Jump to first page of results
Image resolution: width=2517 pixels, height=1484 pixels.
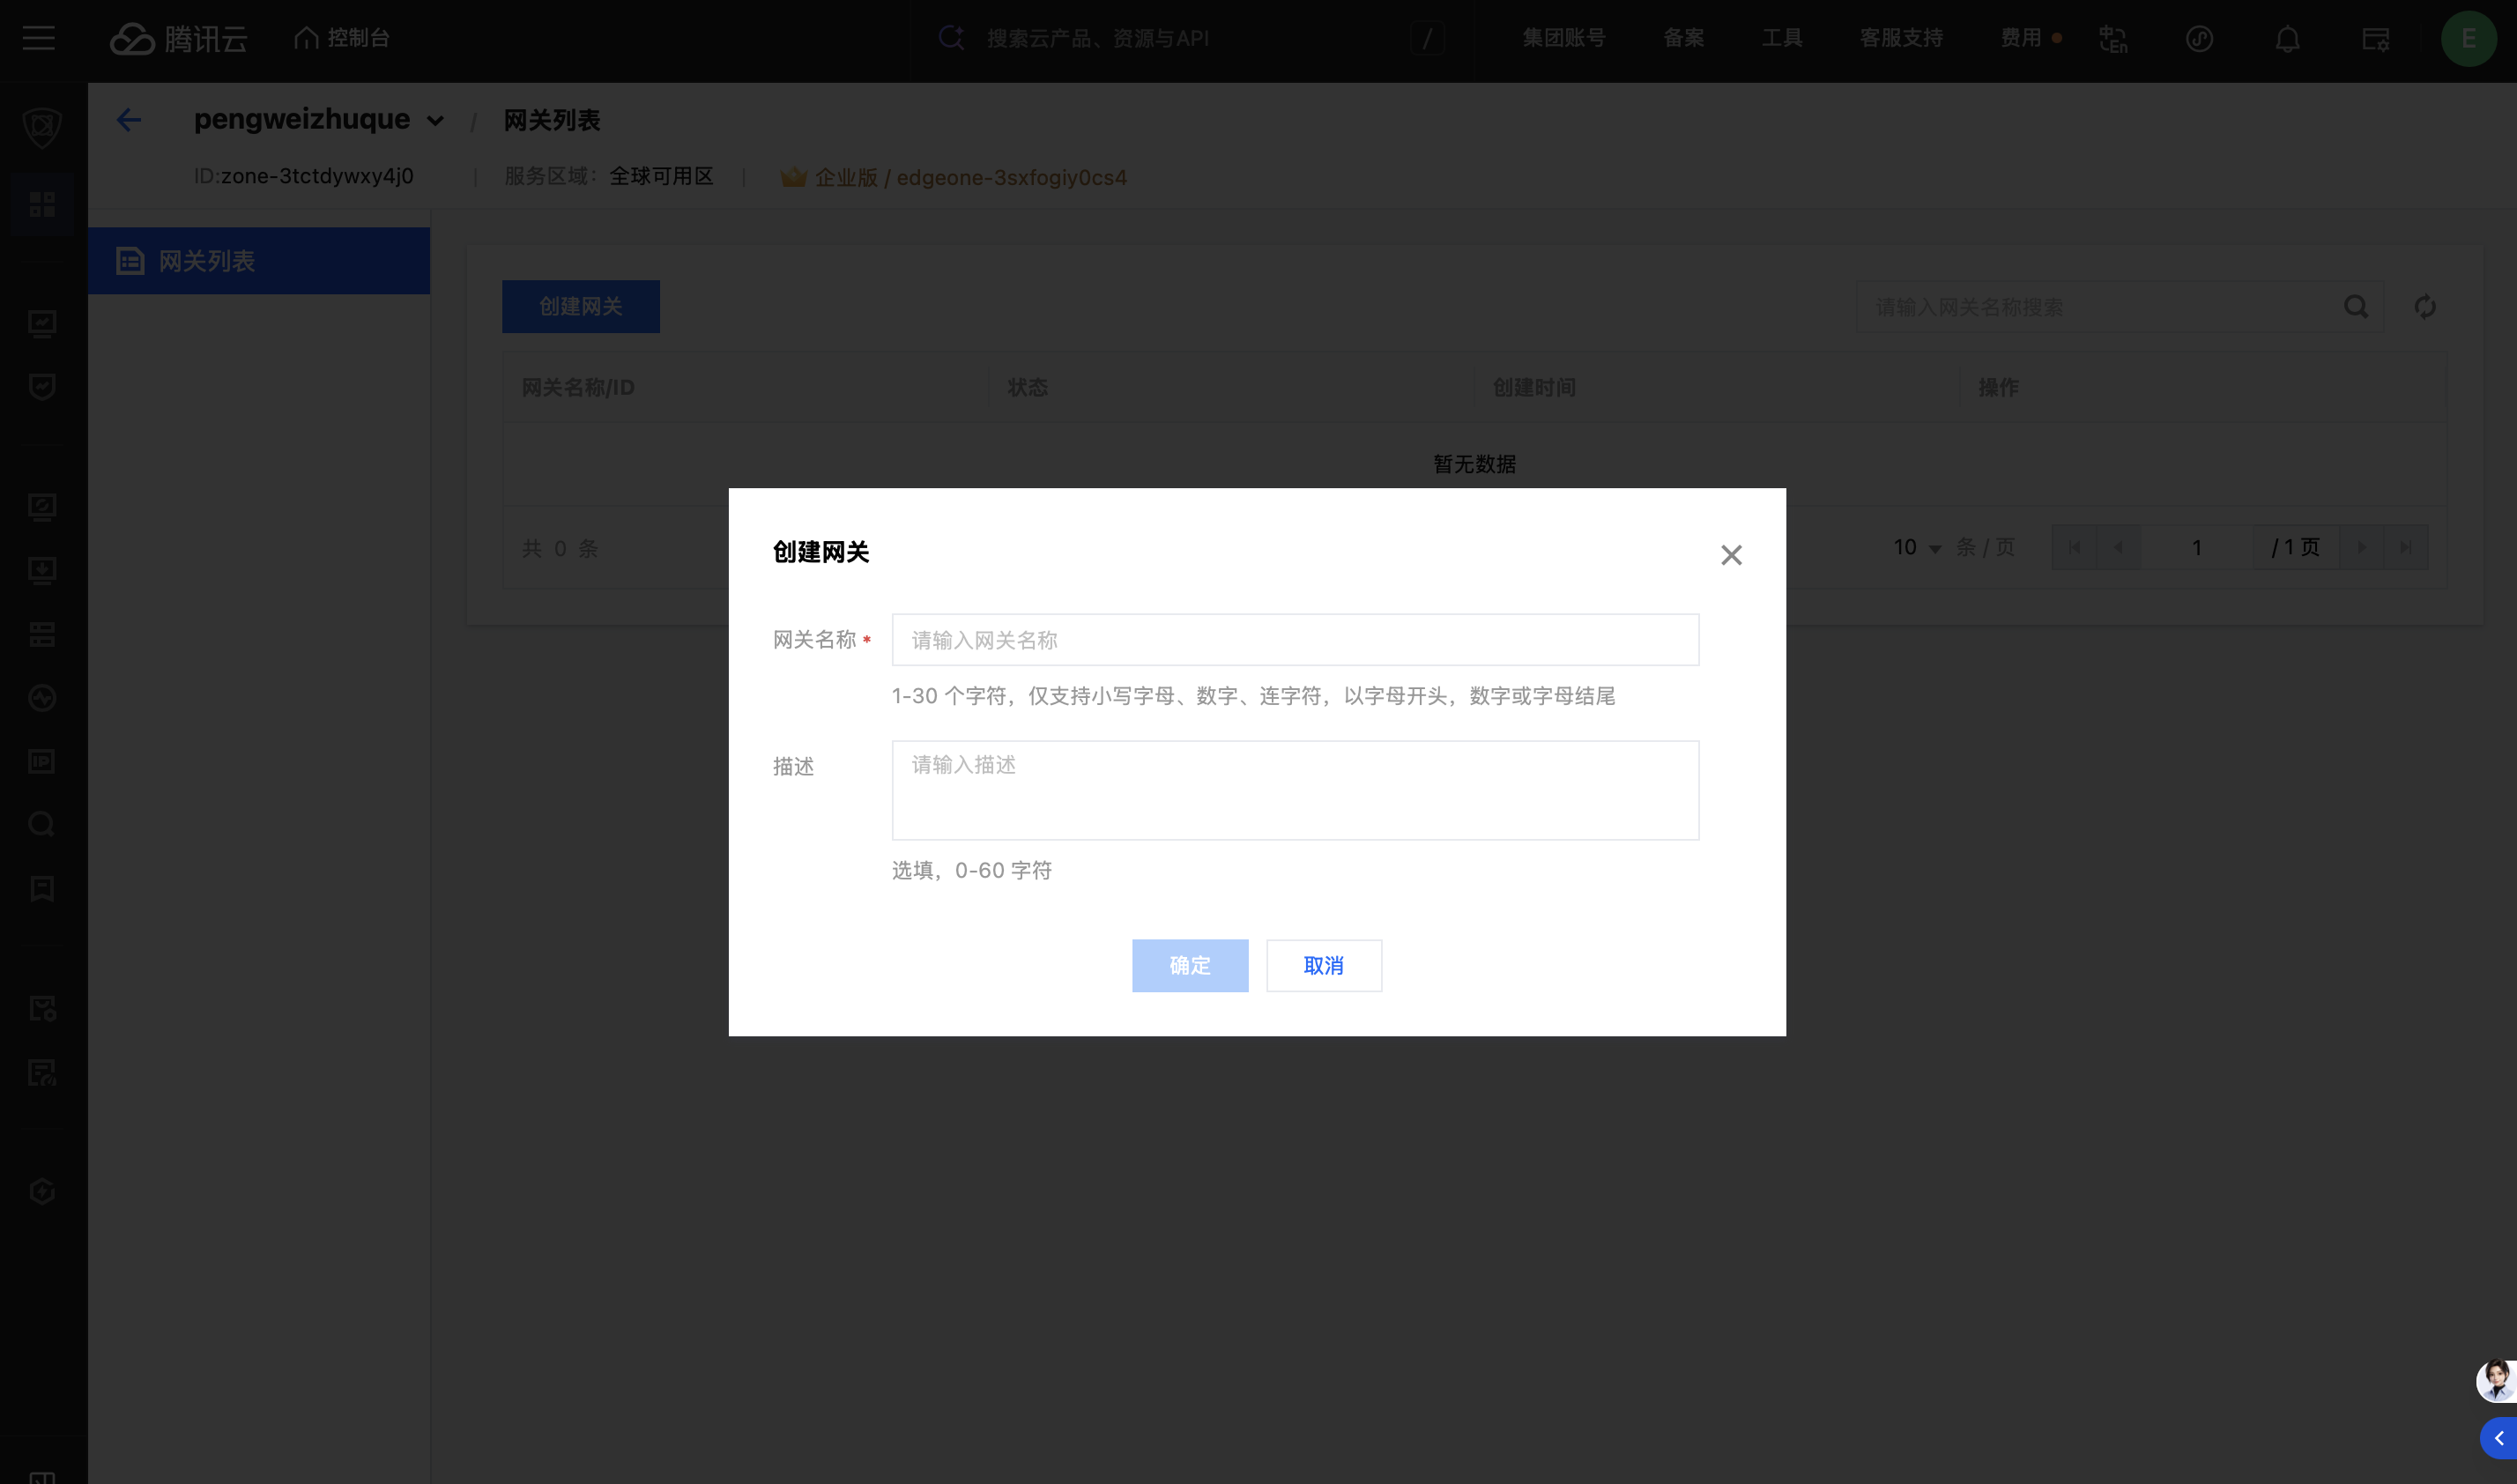point(2074,548)
